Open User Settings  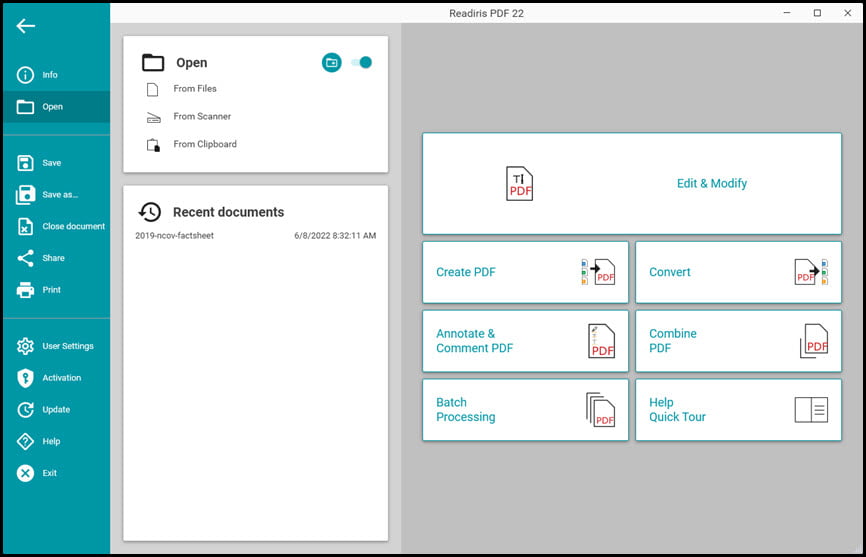point(56,346)
